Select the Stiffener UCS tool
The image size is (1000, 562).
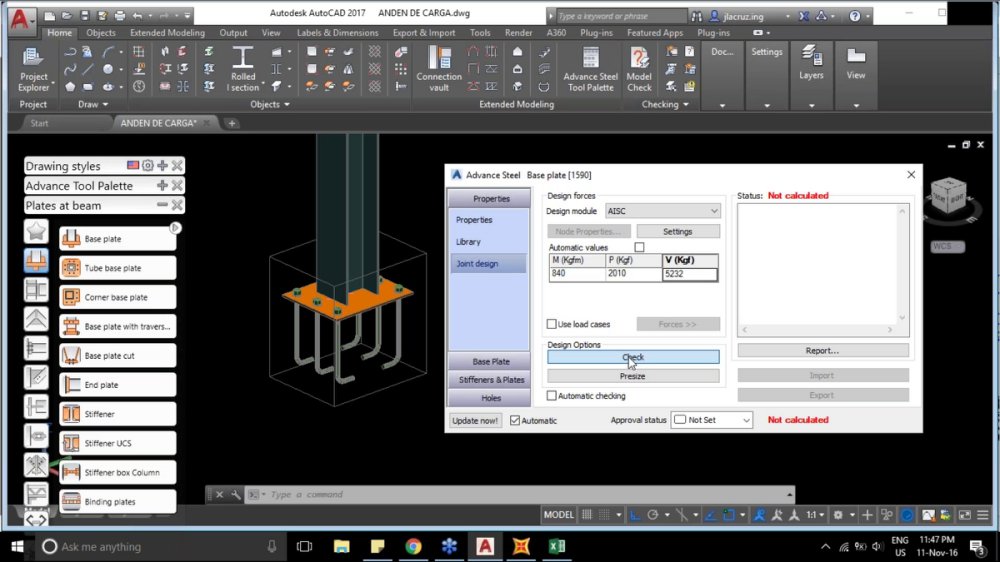click(x=117, y=443)
